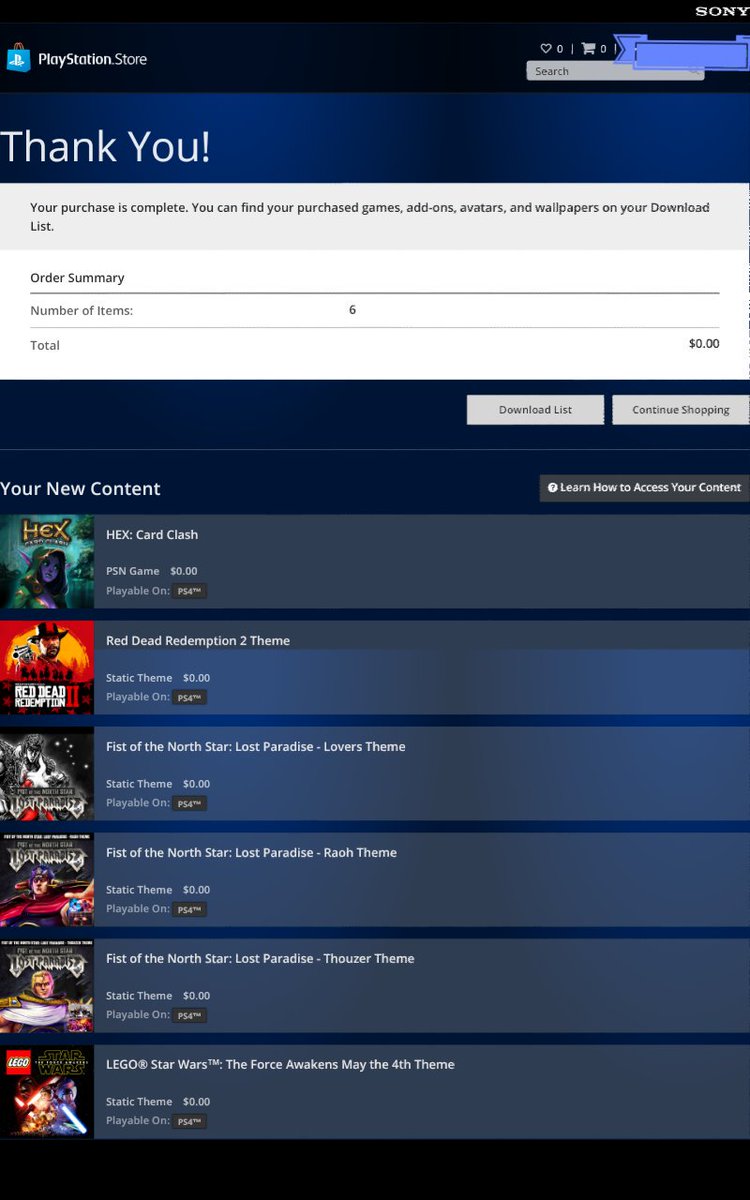The width and height of the screenshot is (750, 1200).
Task: Open Fist of the North Star Lovers Theme
Action: (x=256, y=747)
